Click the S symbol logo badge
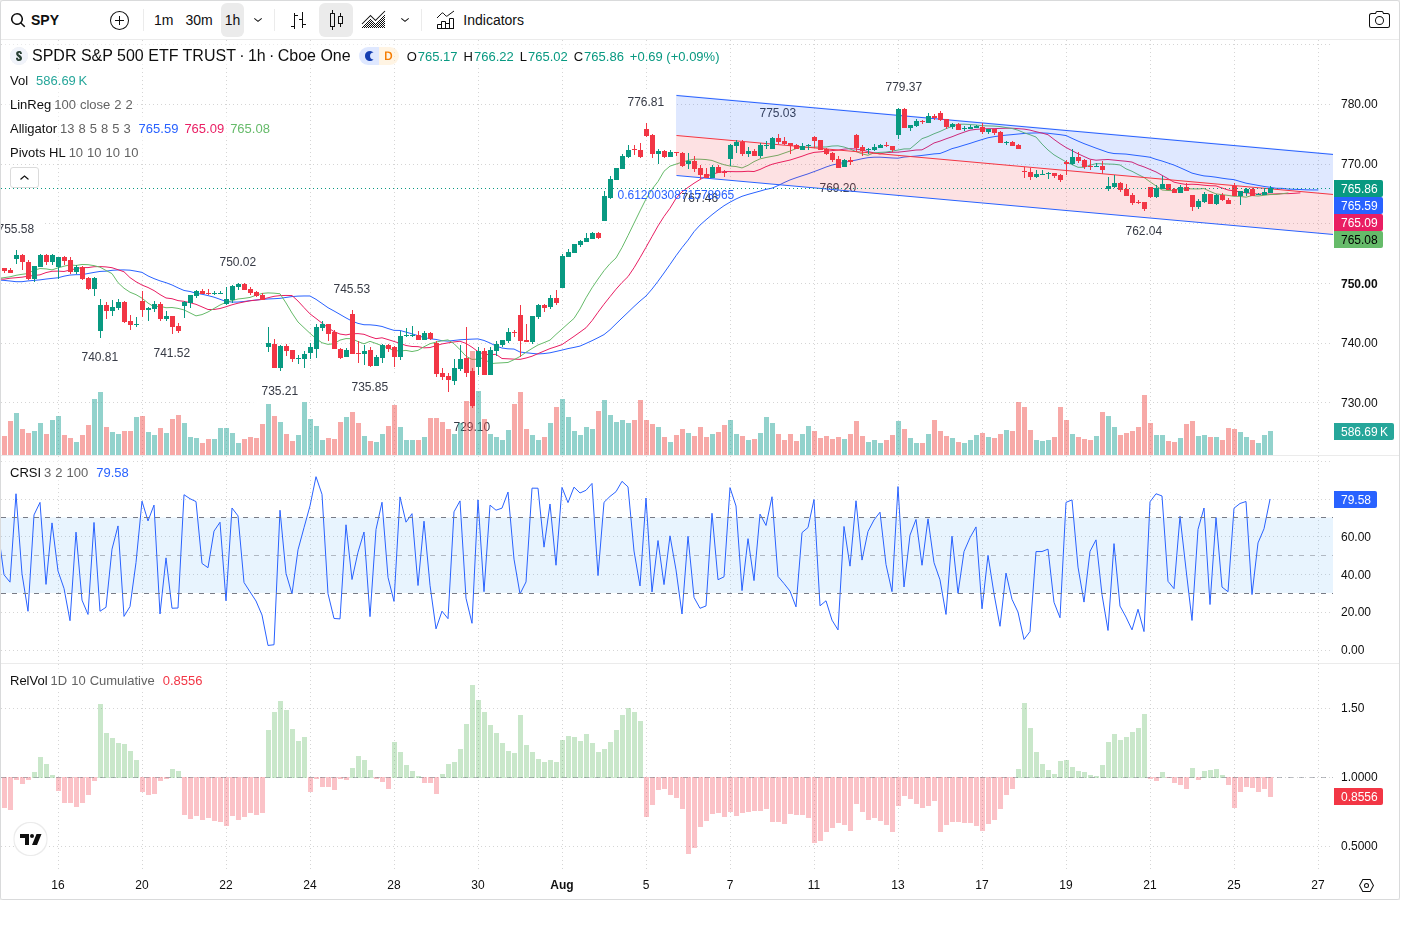Screen dimensions: 1420x950 point(18,56)
